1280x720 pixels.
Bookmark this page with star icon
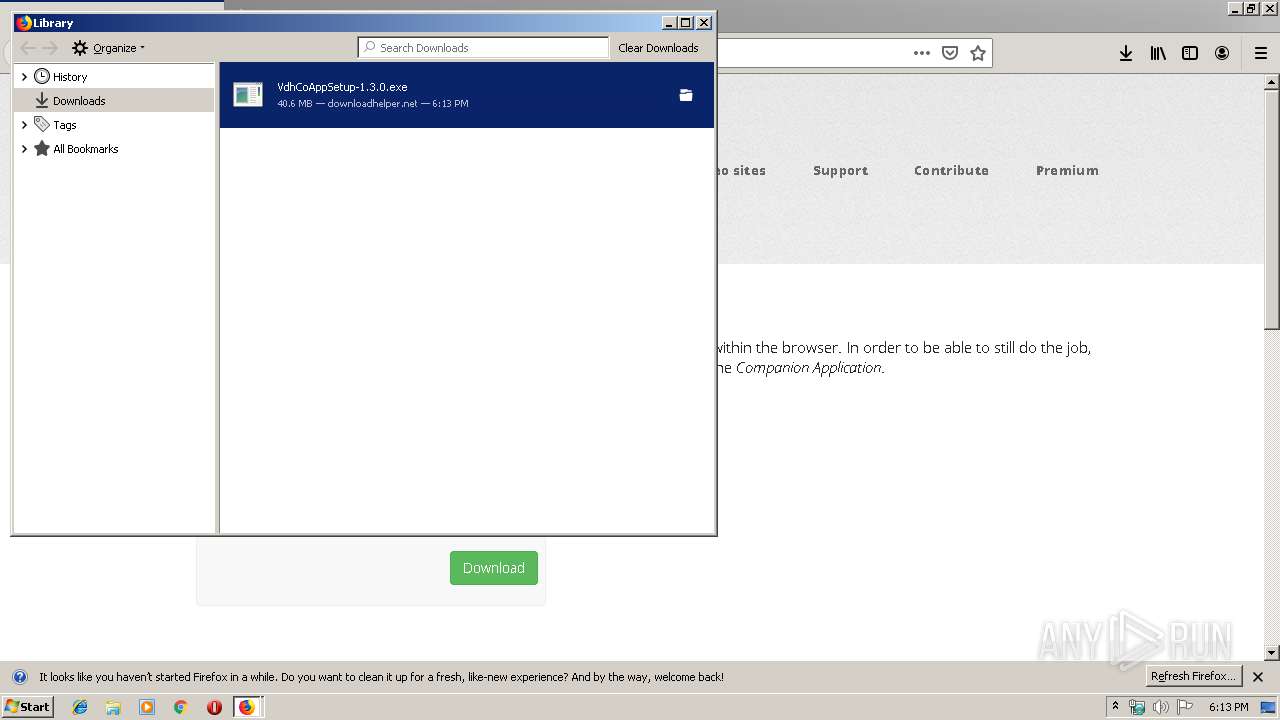coord(978,53)
